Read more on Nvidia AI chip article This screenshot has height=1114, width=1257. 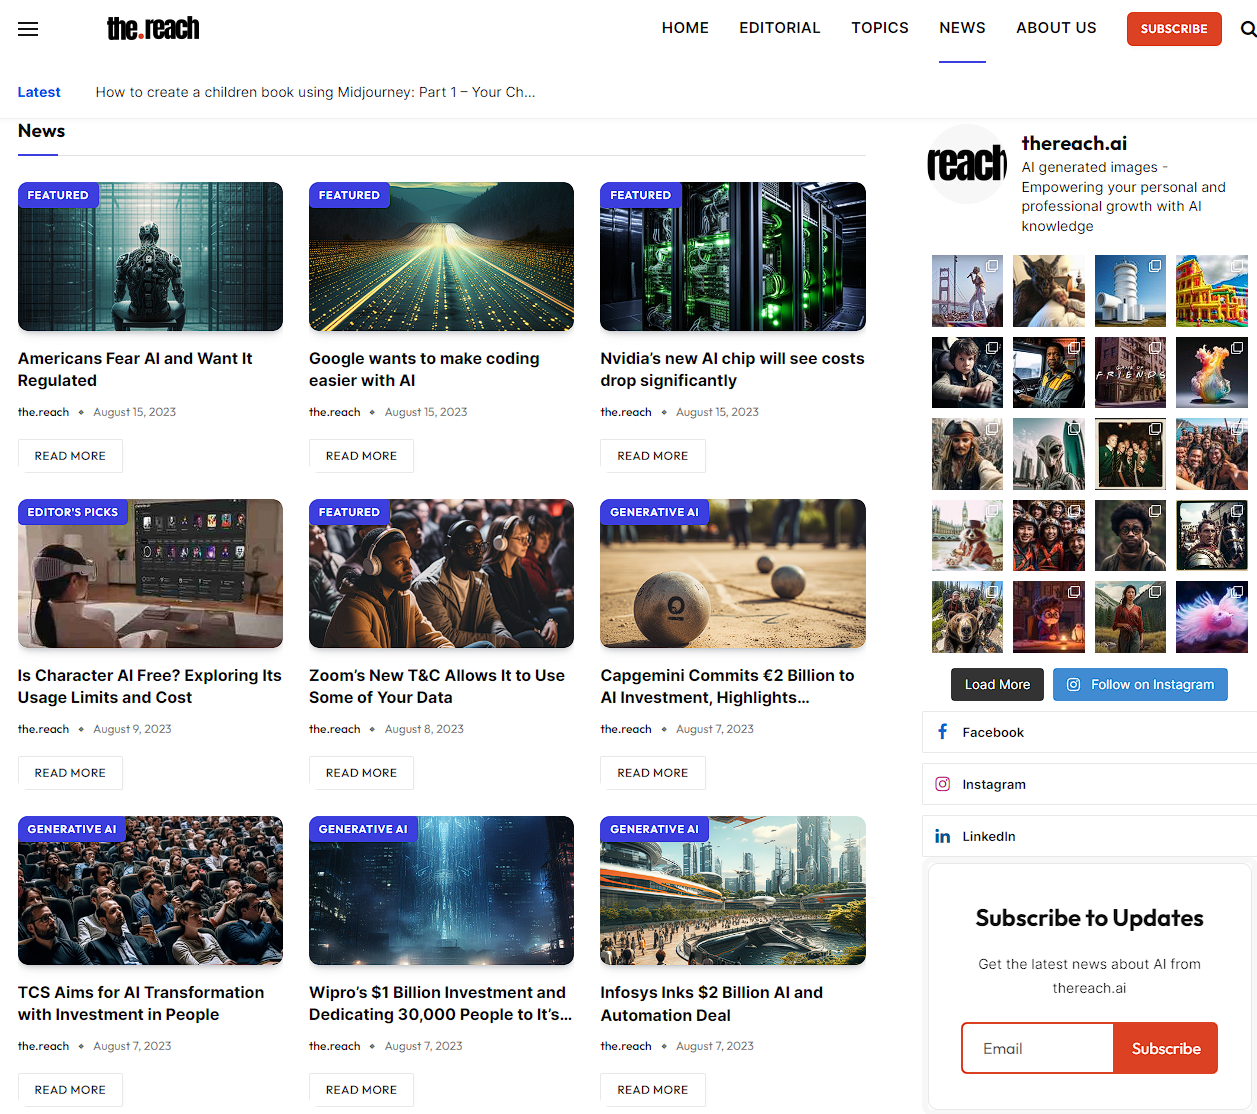[x=653, y=456]
